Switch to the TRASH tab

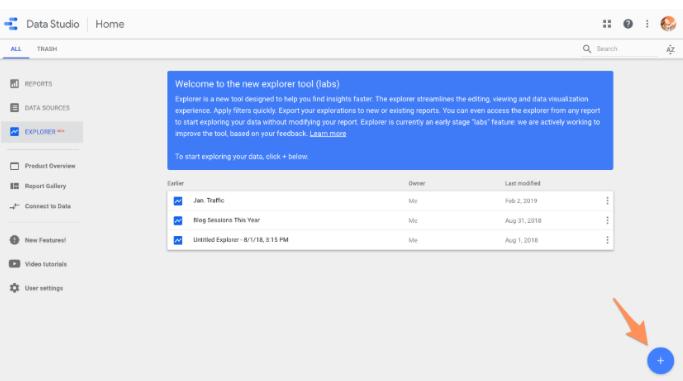(x=47, y=49)
